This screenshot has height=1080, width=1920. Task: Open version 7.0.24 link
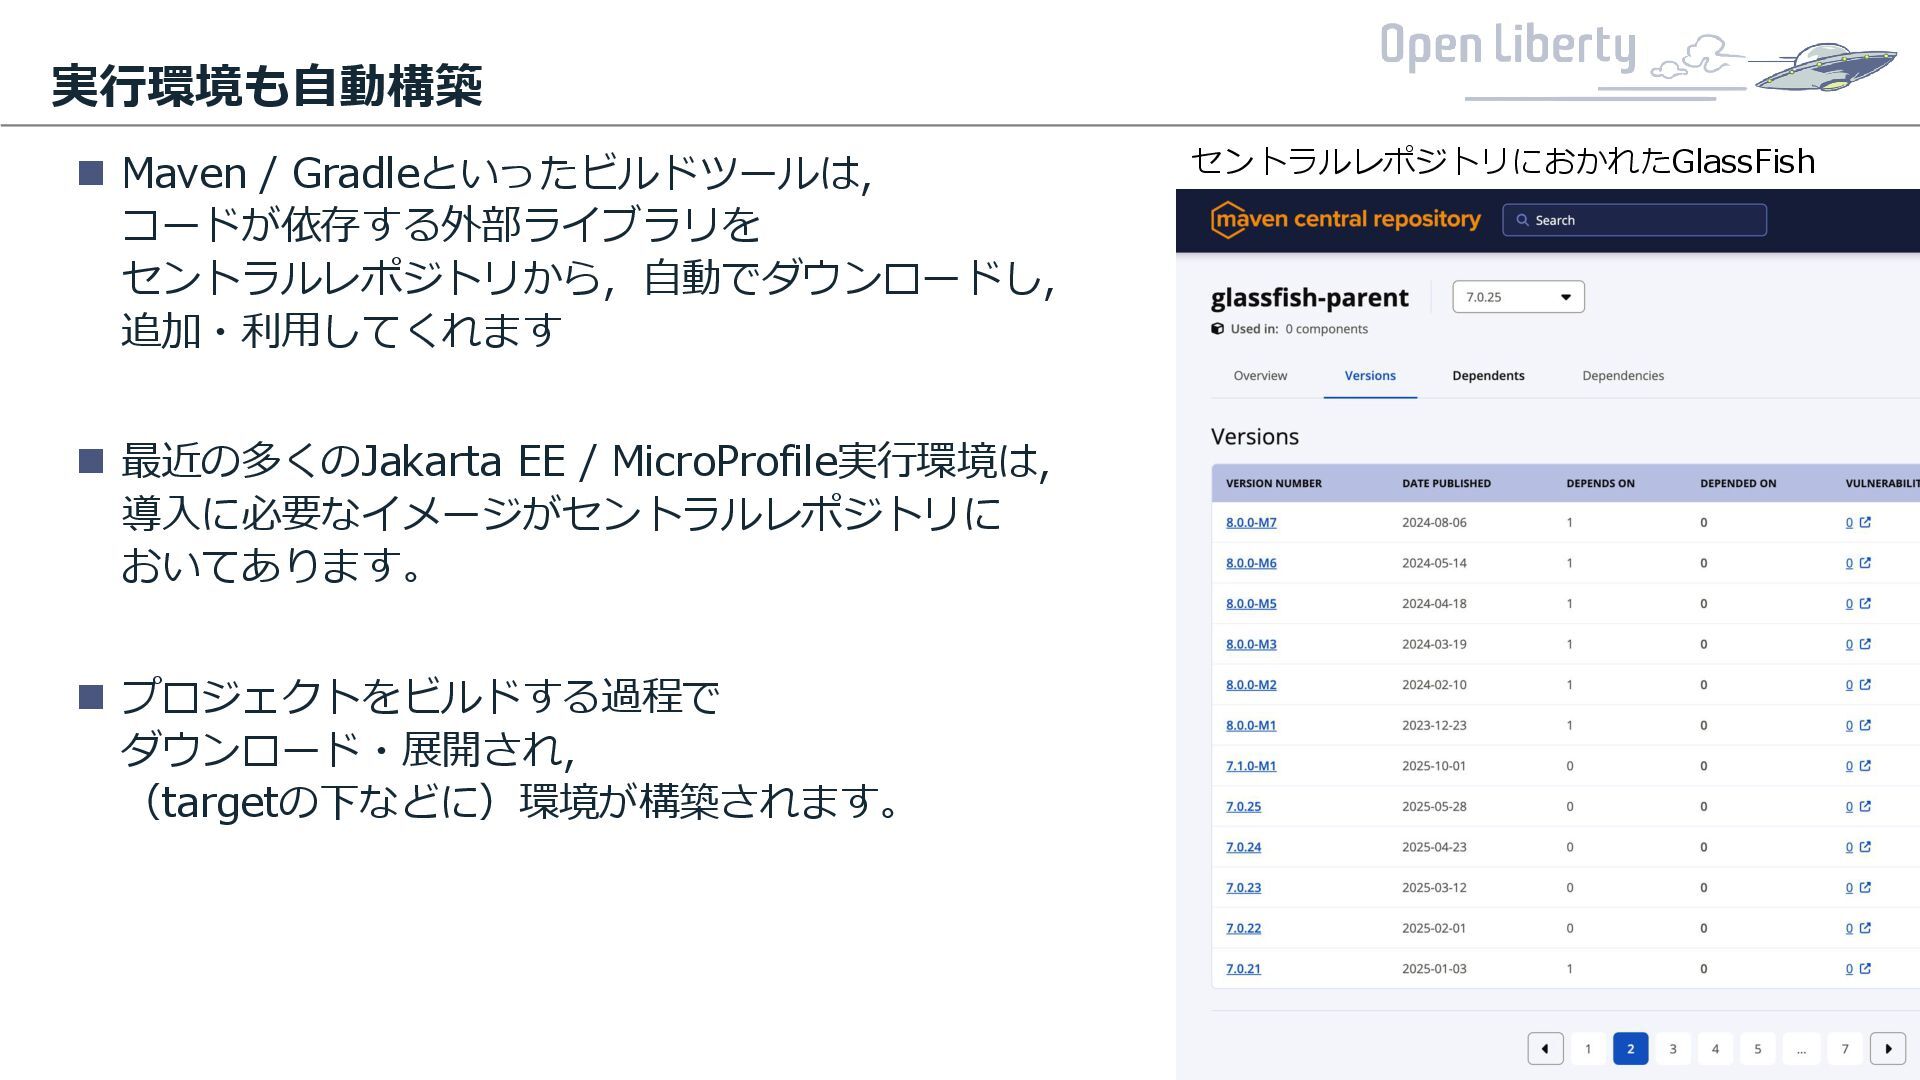[x=1243, y=847]
